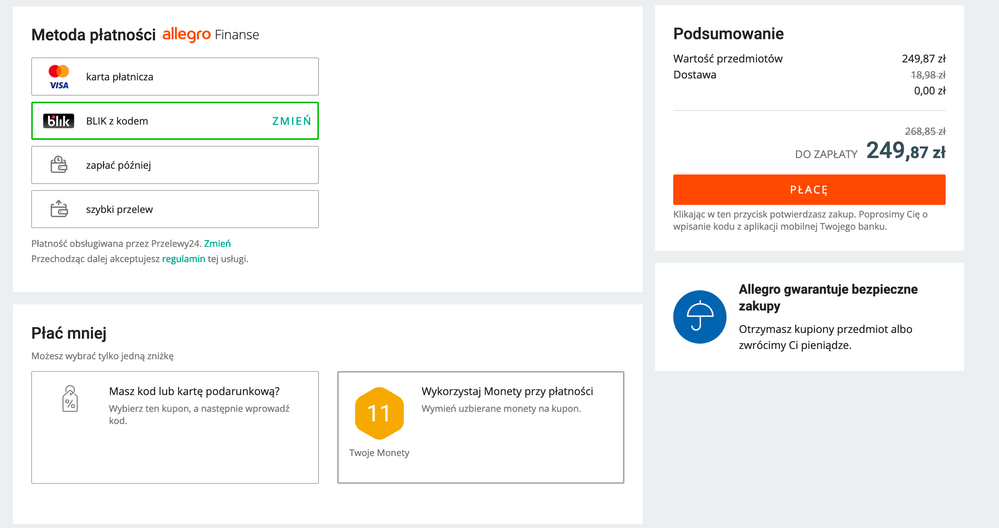Click the Allegro gwarantuje bezpieczne zakupy heading

(x=828, y=297)
